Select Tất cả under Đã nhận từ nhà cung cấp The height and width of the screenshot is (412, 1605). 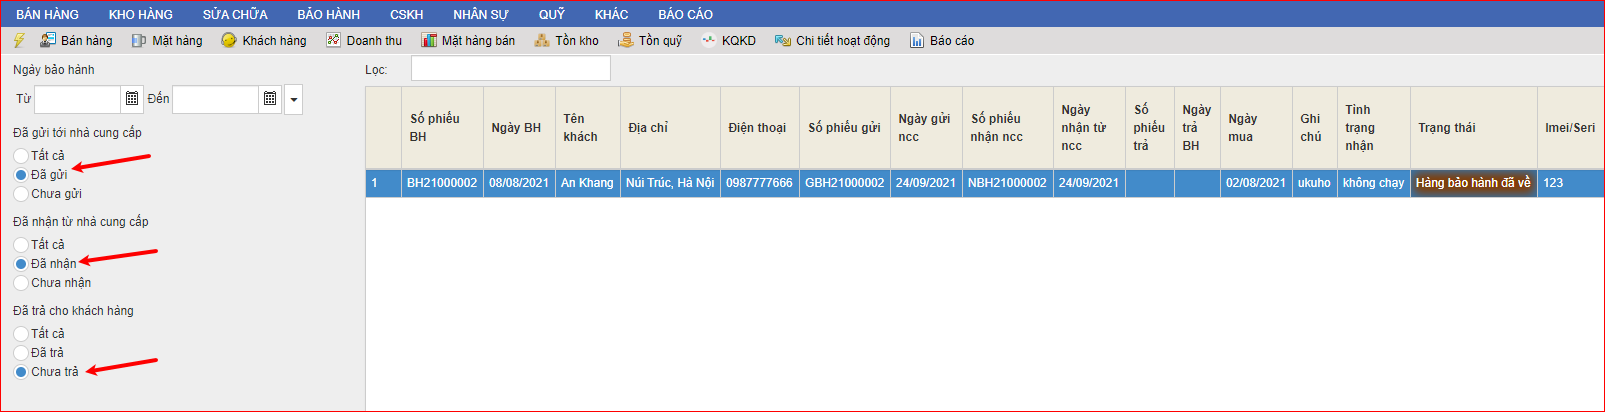(x=21, y=245)
